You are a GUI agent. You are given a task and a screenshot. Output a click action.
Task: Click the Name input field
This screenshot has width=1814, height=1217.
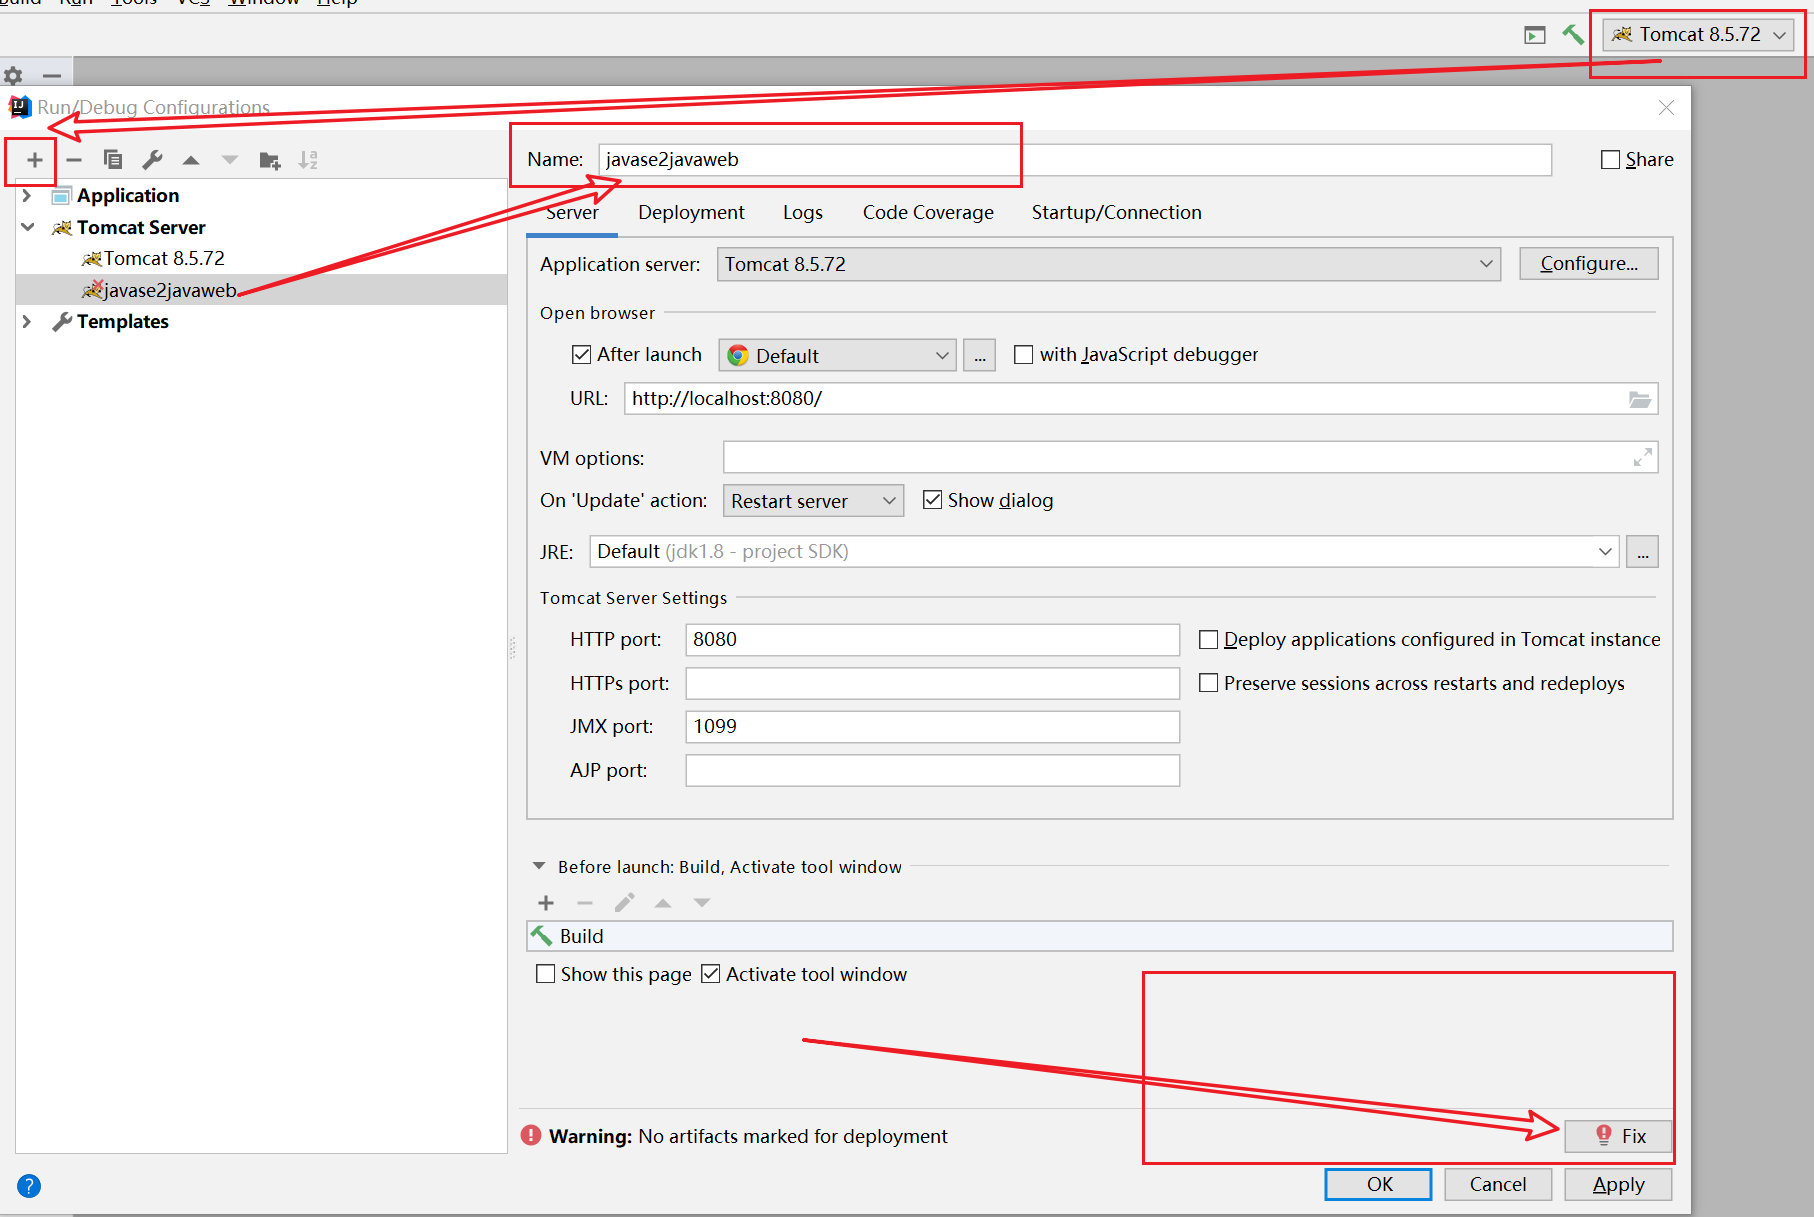[1075, 160]
